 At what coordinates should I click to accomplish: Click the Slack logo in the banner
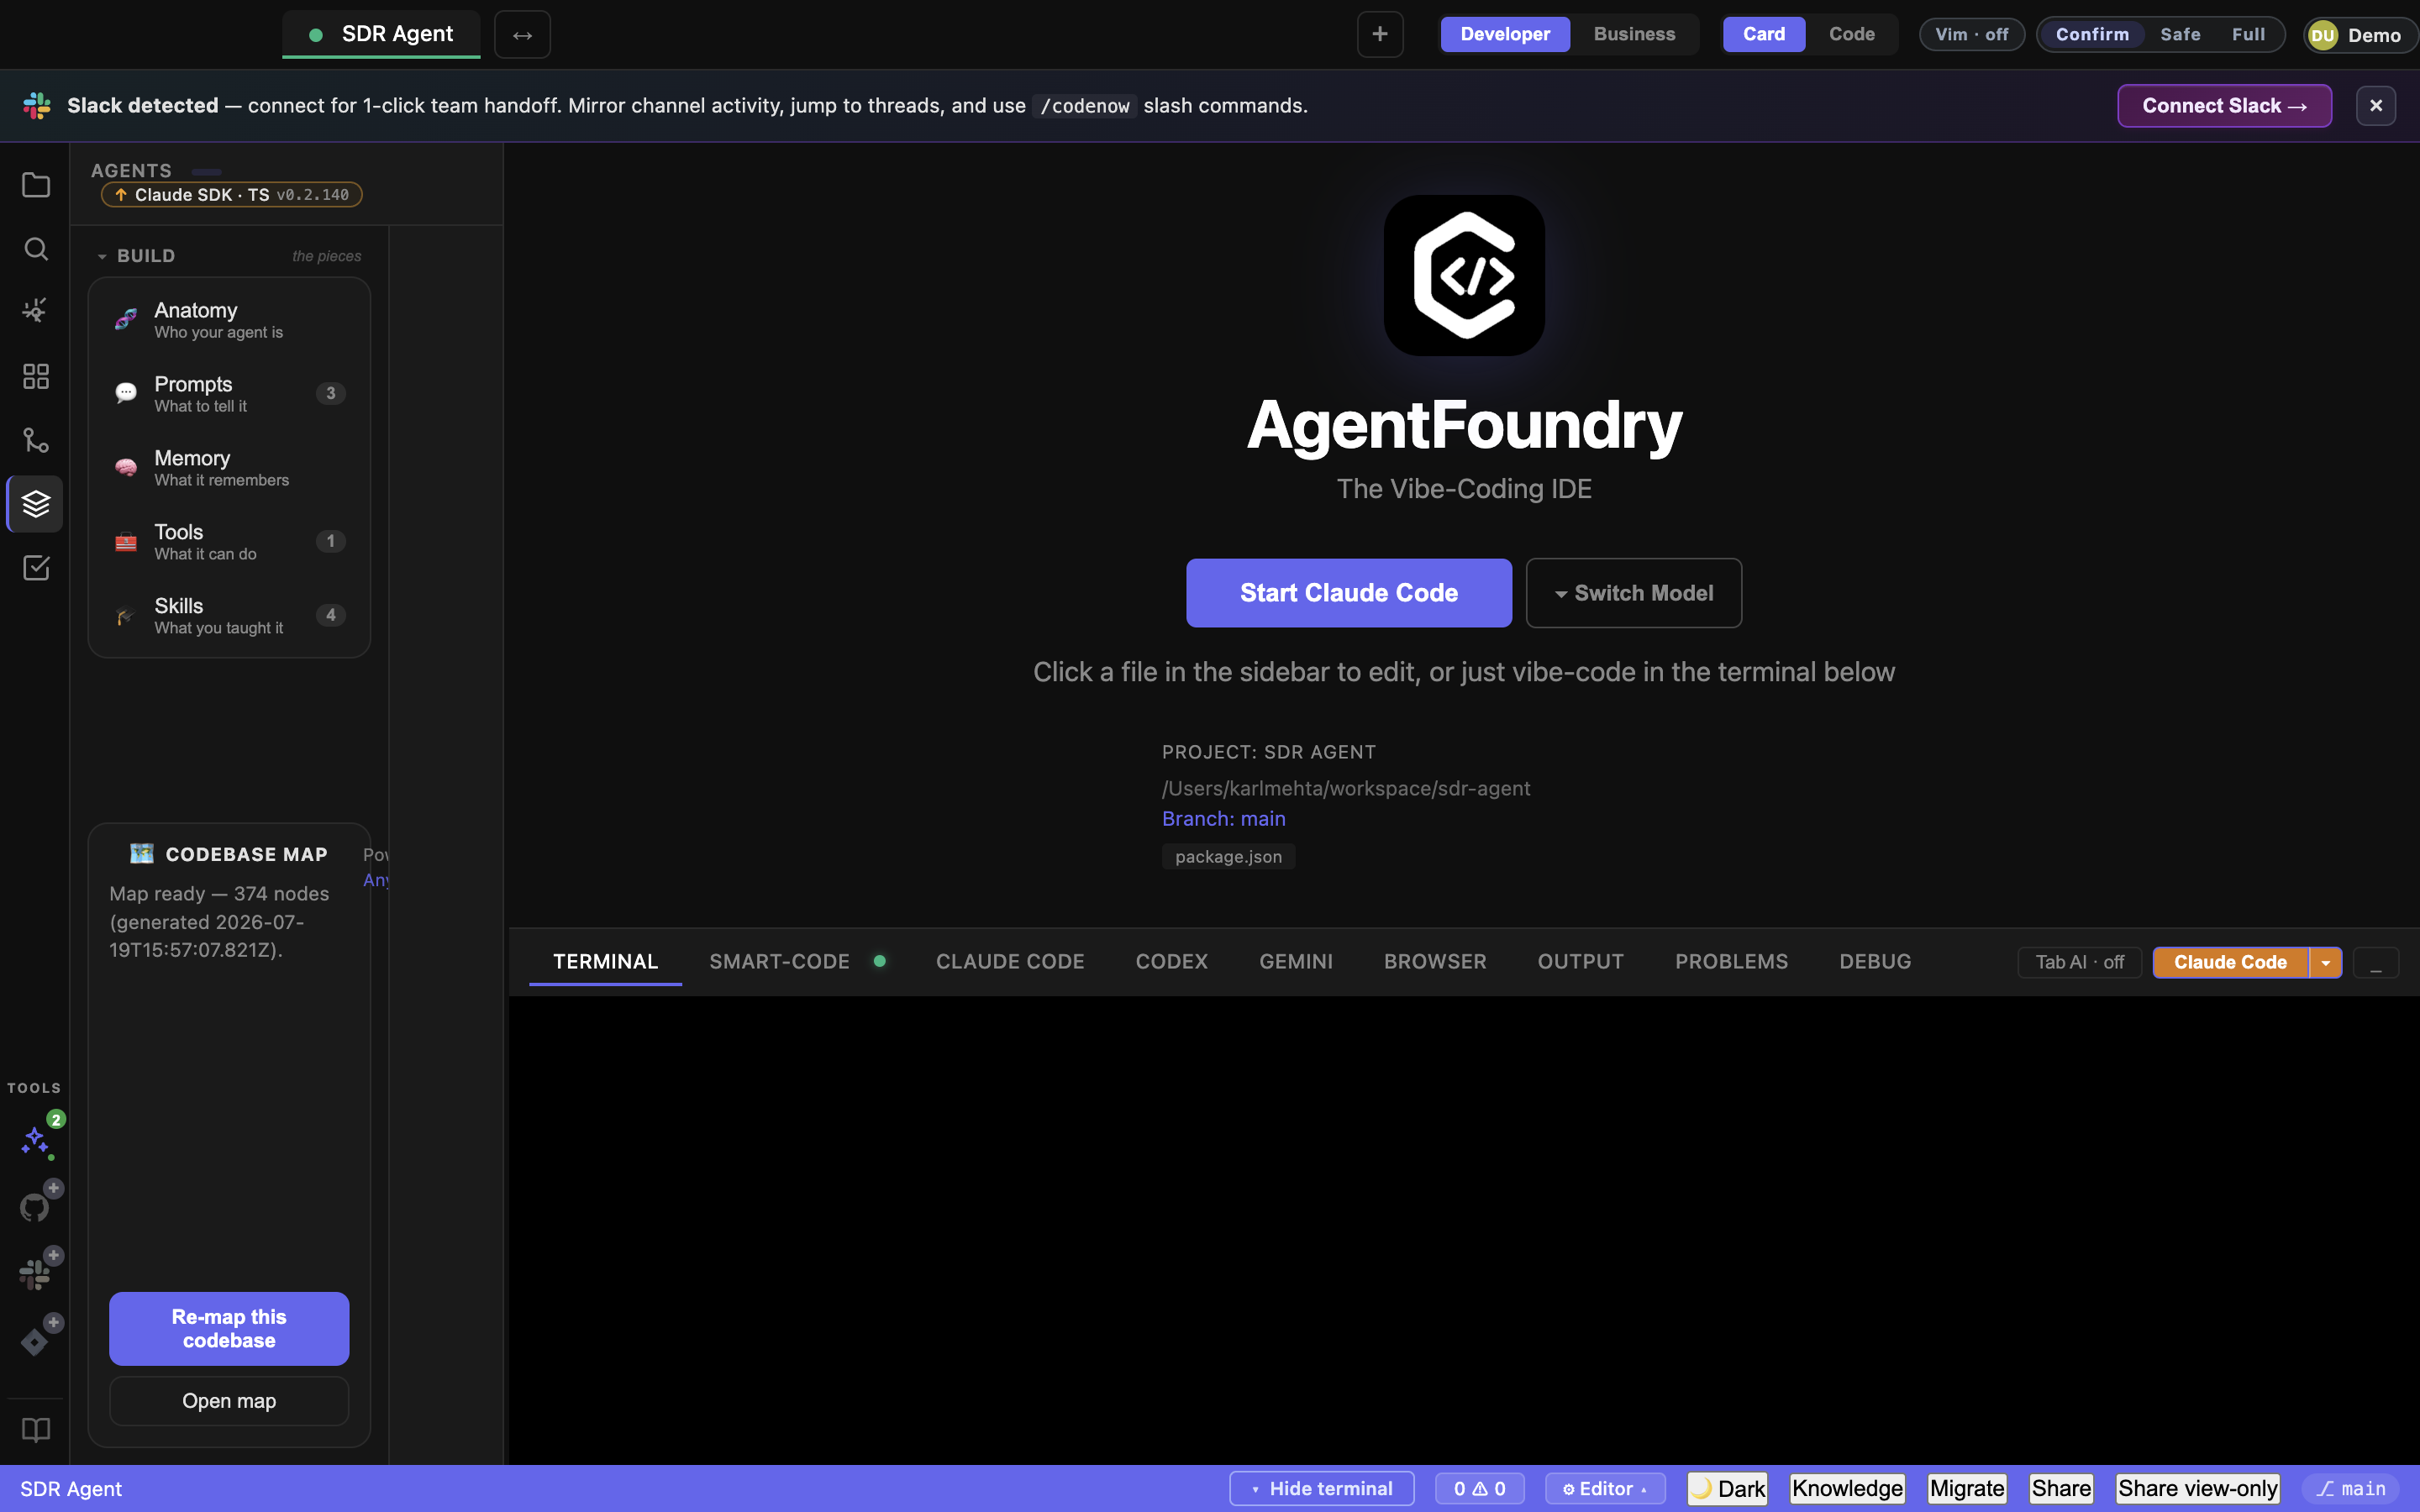click(x=37, y=106)
